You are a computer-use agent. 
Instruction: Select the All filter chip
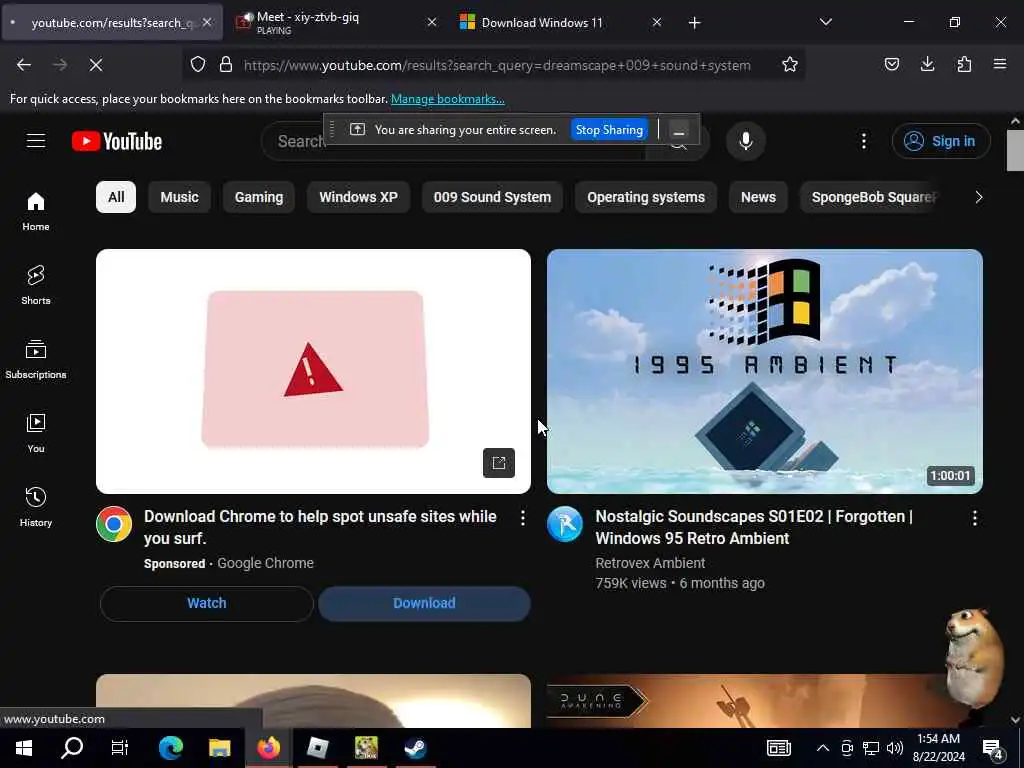tap(116, 197)
